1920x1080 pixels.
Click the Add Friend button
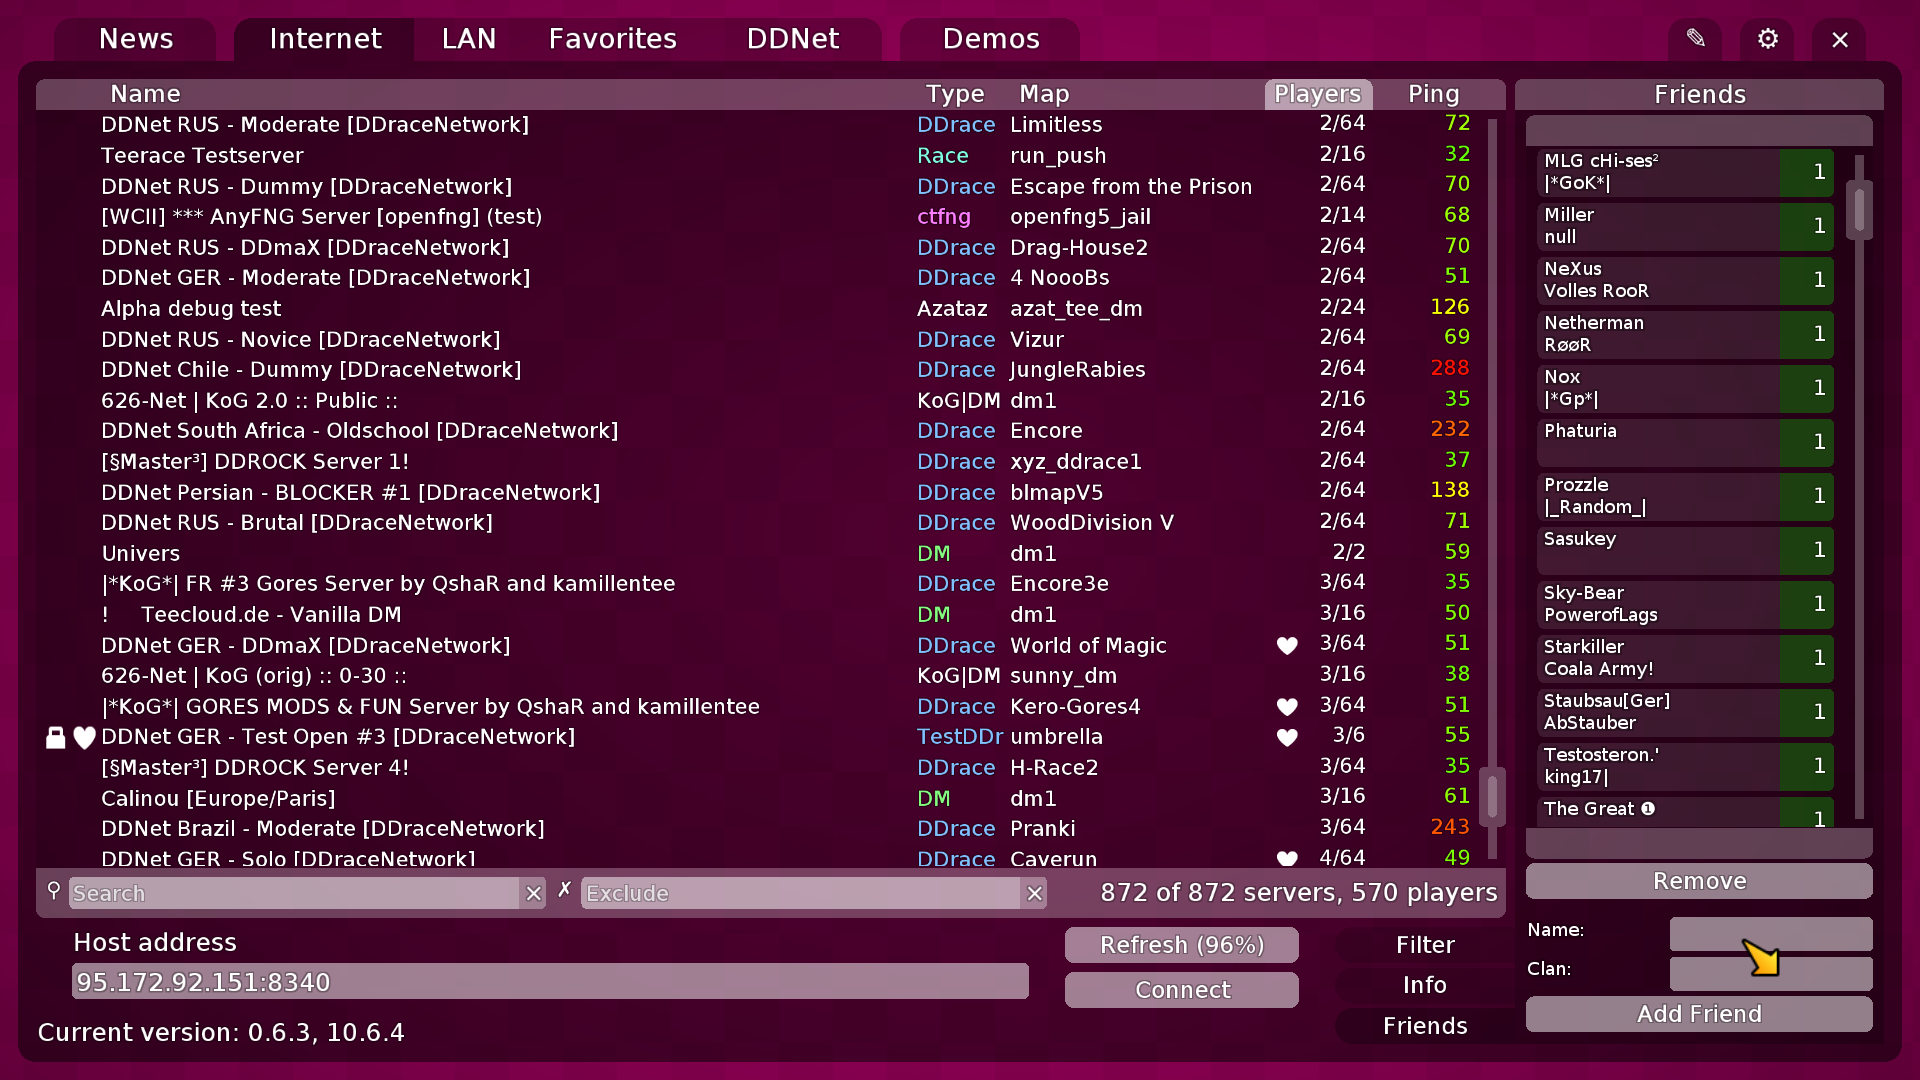(1698, 1014)
